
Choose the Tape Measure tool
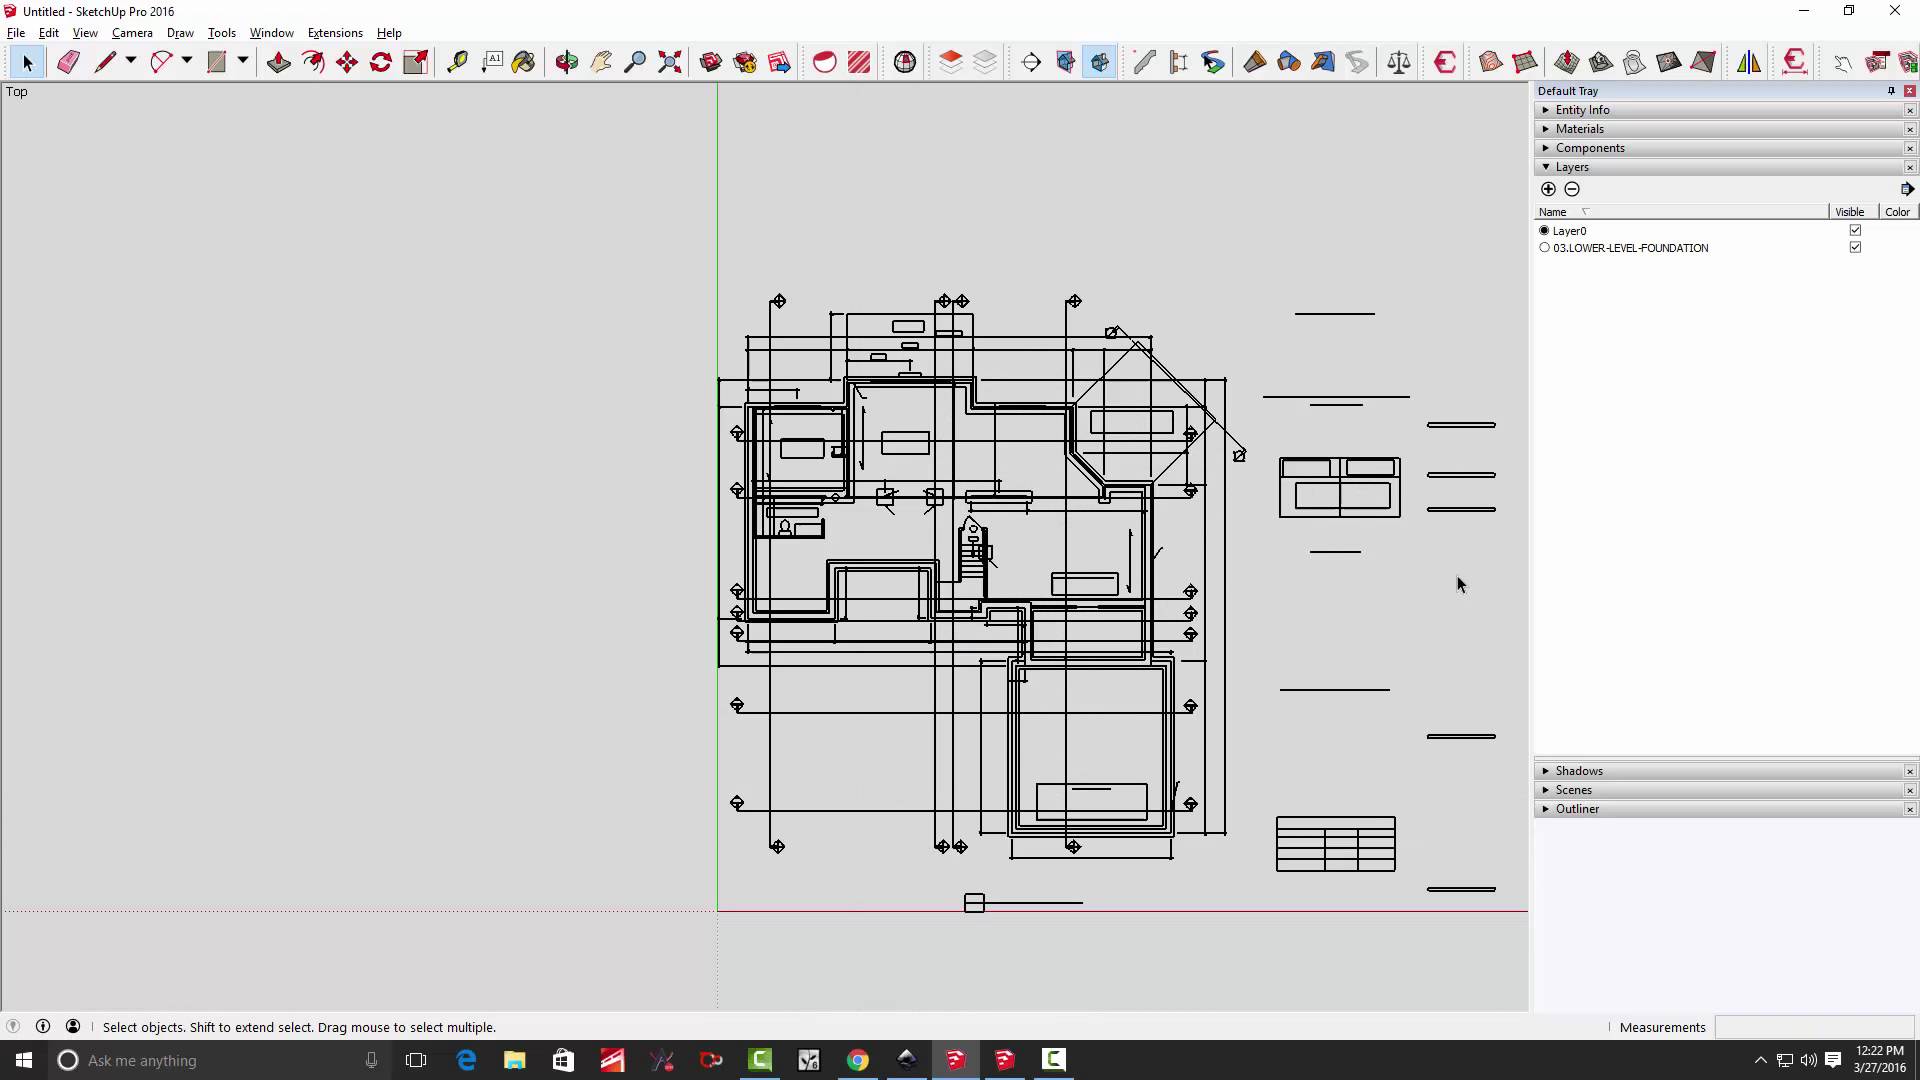[x=457, y=62]
